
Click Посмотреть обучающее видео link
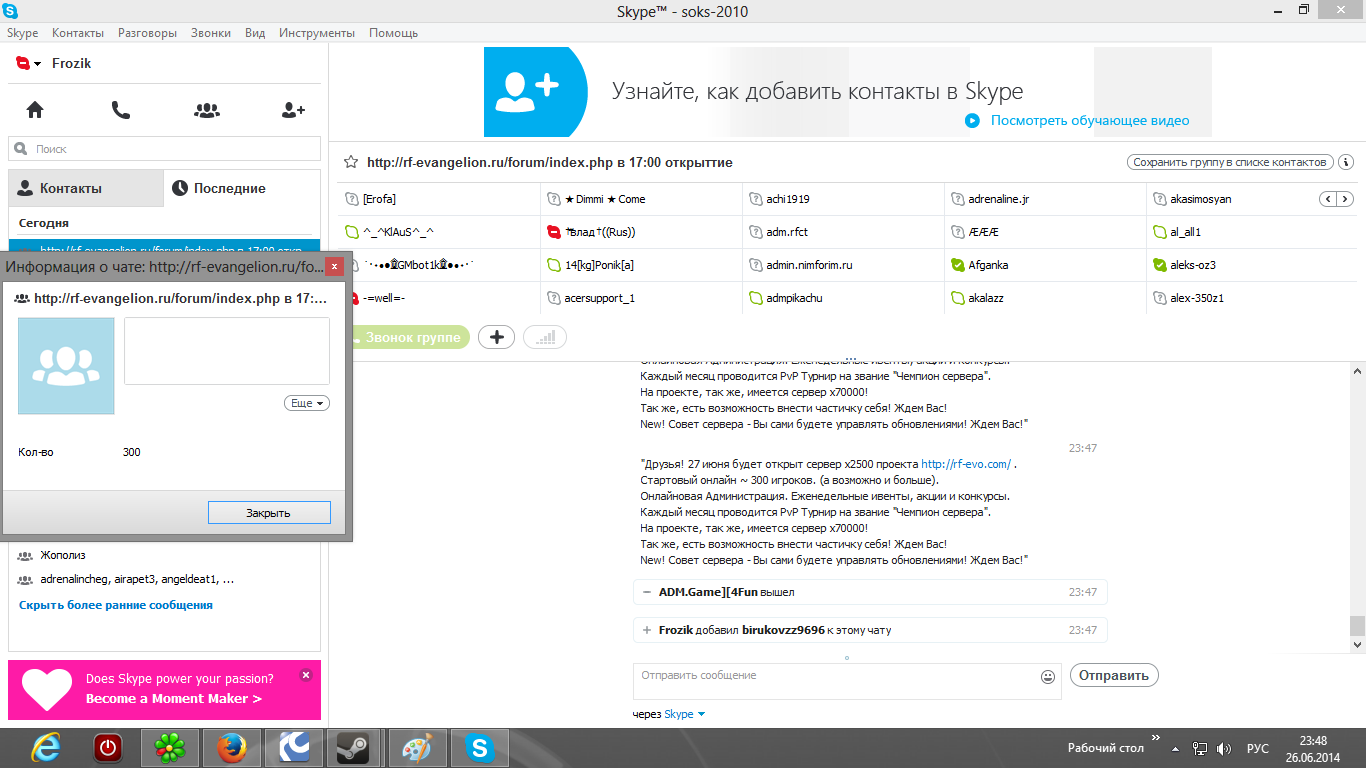(x=1090, y=121)
